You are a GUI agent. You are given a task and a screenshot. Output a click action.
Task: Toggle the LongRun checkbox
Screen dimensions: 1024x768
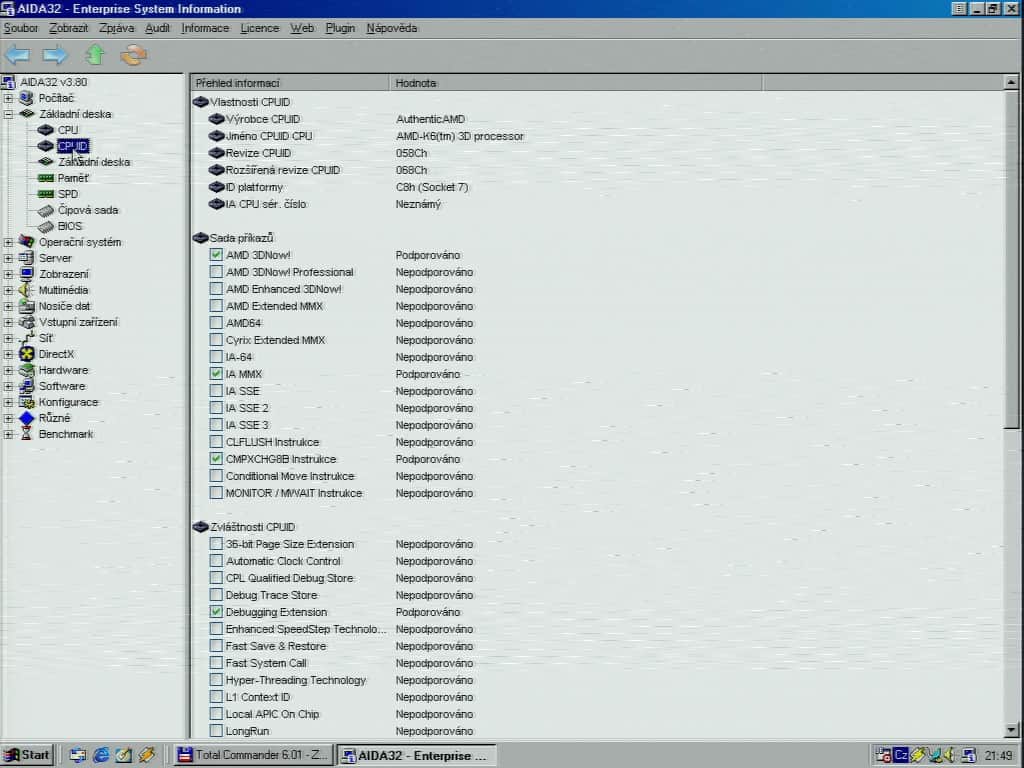tap(216, 731)
